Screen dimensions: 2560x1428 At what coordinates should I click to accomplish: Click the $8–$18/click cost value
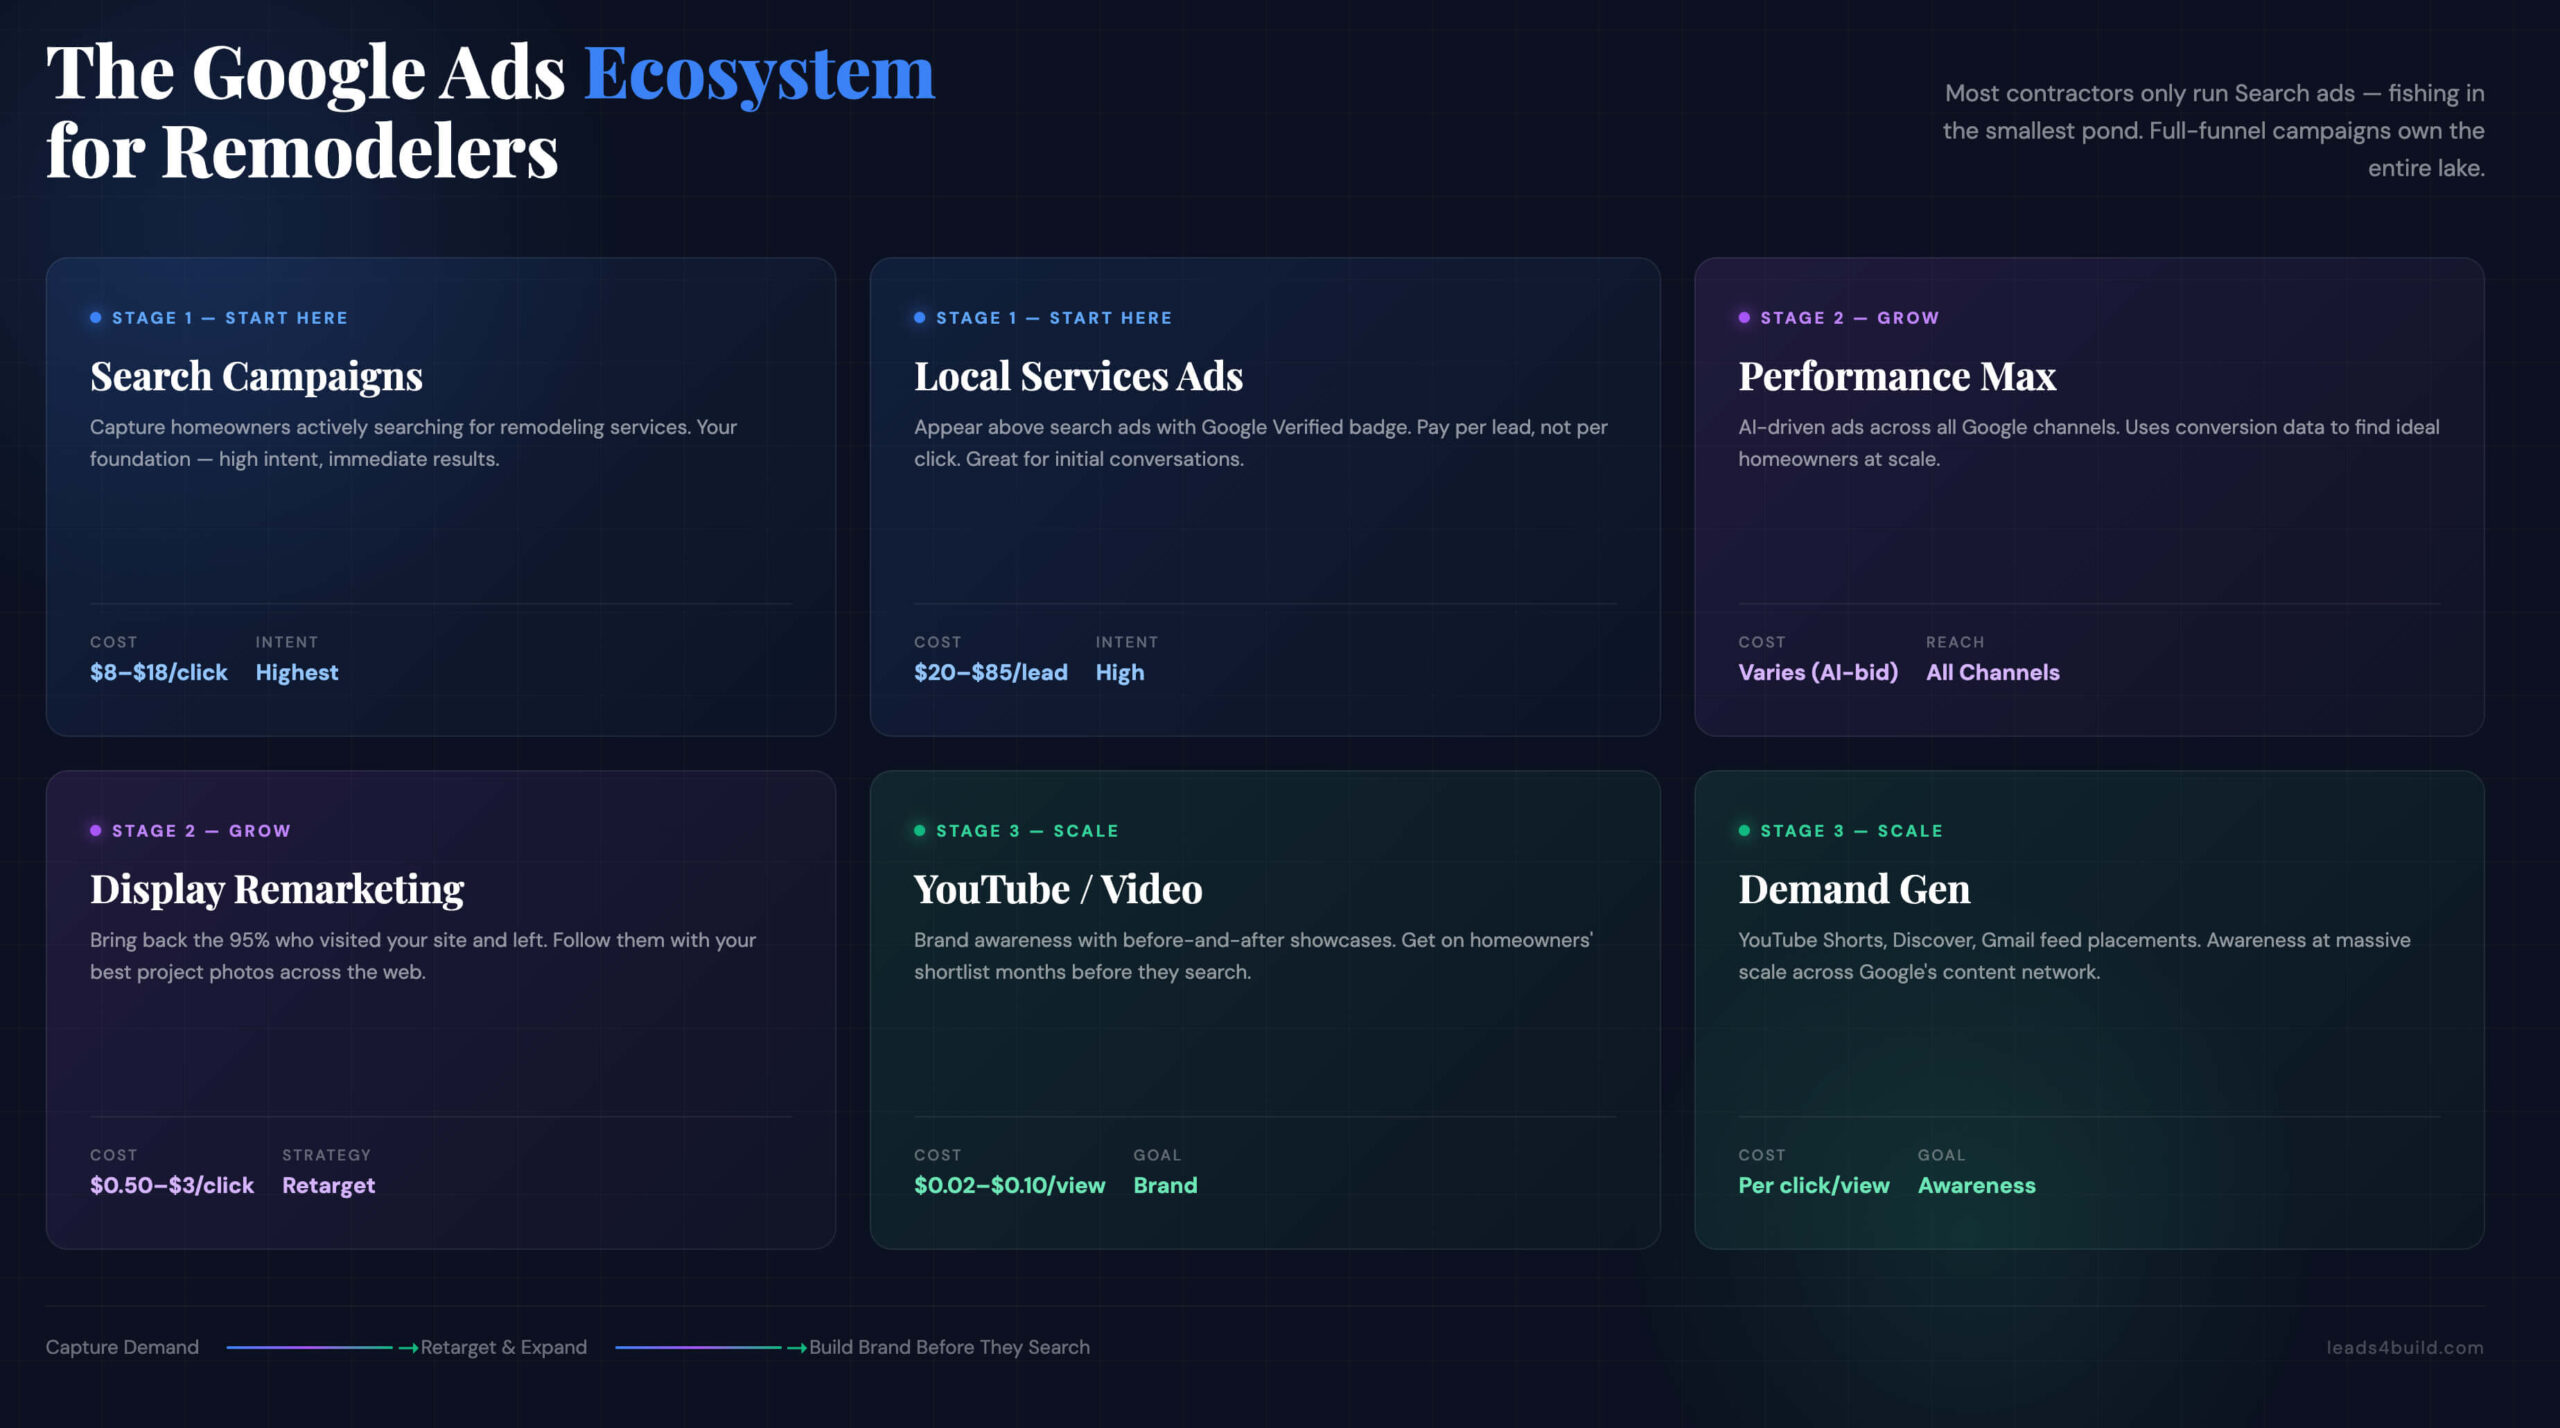point(159,673)
